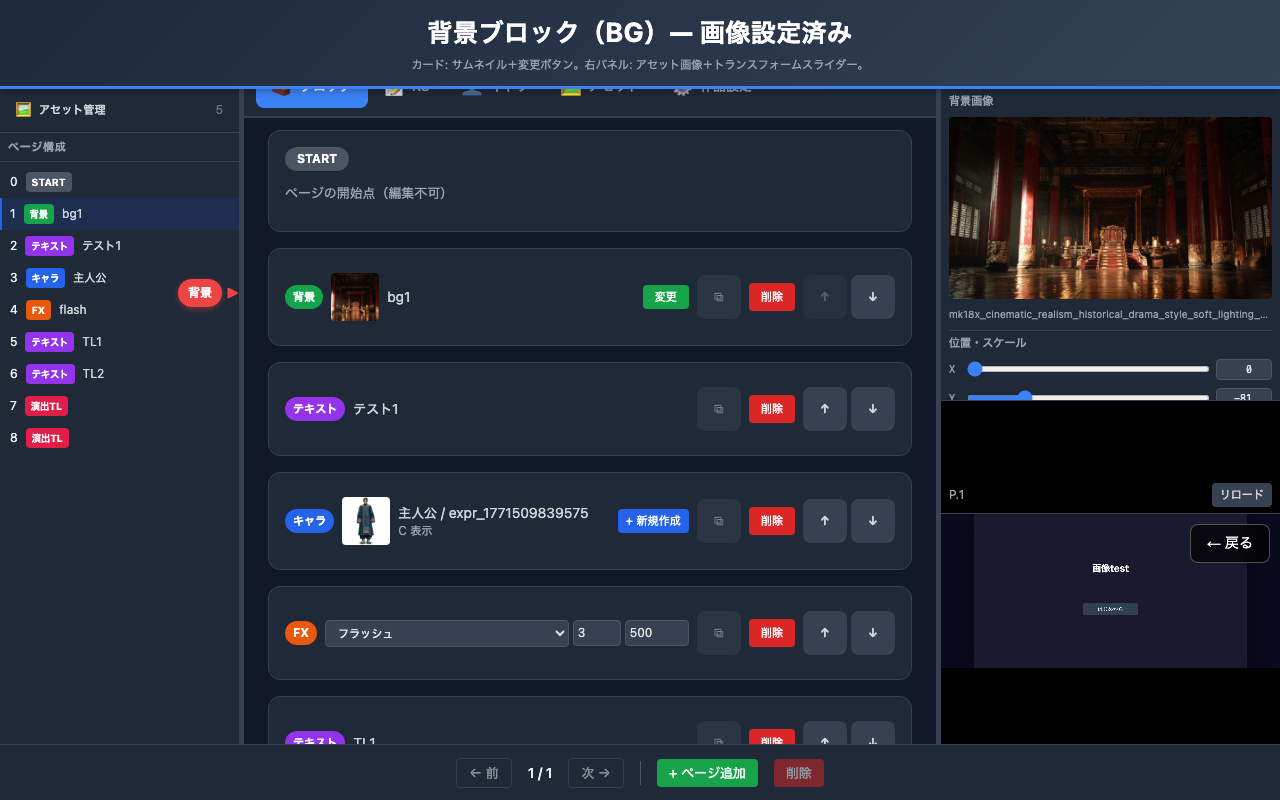The height and width of the screenshot is (800, 1280).
Task: Select the テスト1 row in the sidebar
Action: (x=119, y=246)
